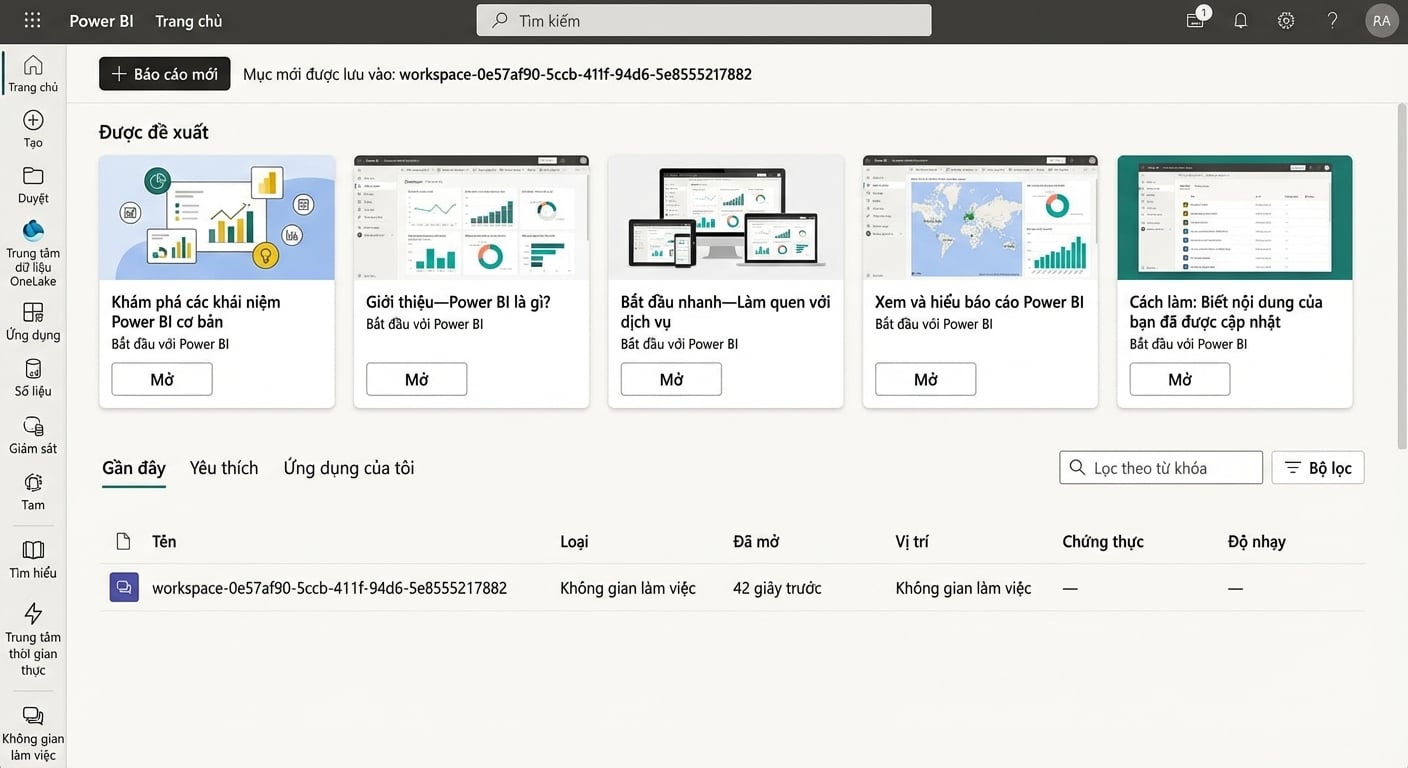Open the Tam sidebar icon
The width and height of the screenshot is (1408, 768).
pos(33,492)
